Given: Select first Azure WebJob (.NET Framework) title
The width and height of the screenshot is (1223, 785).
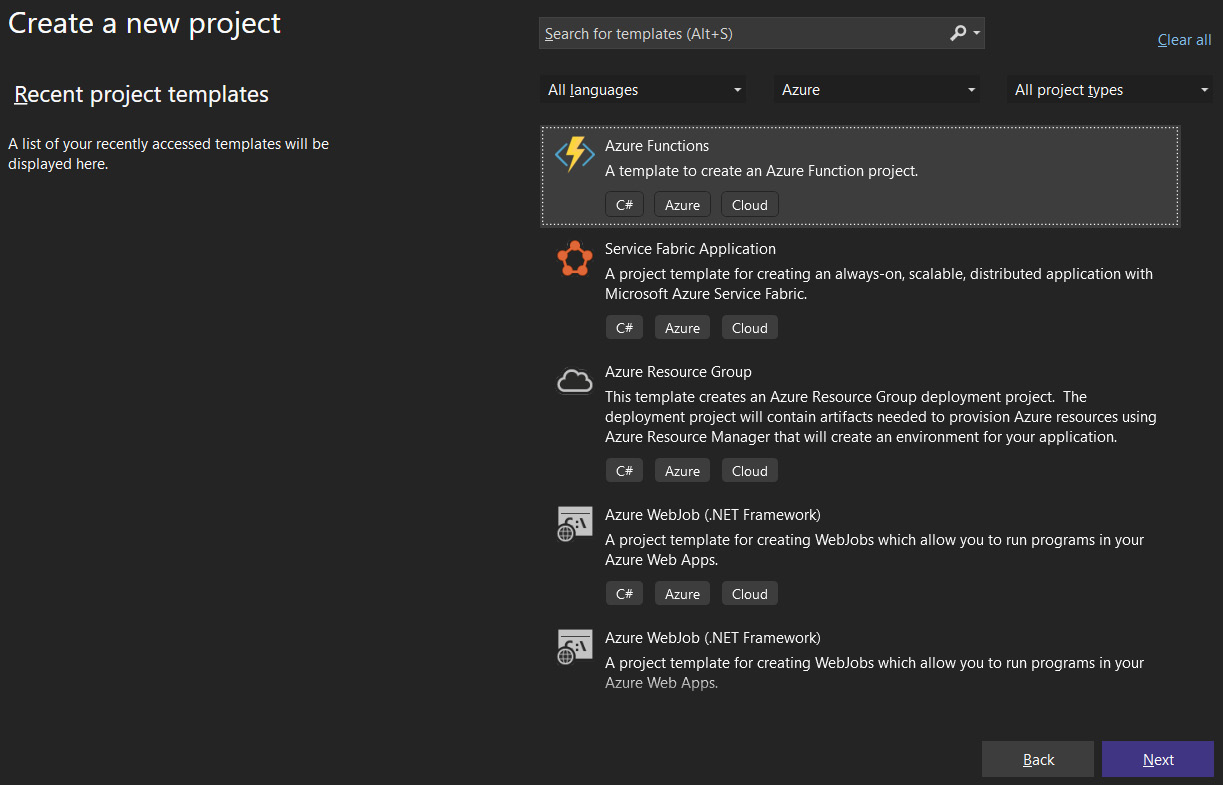Looking at the screenshot, I should tap(713, 515).
